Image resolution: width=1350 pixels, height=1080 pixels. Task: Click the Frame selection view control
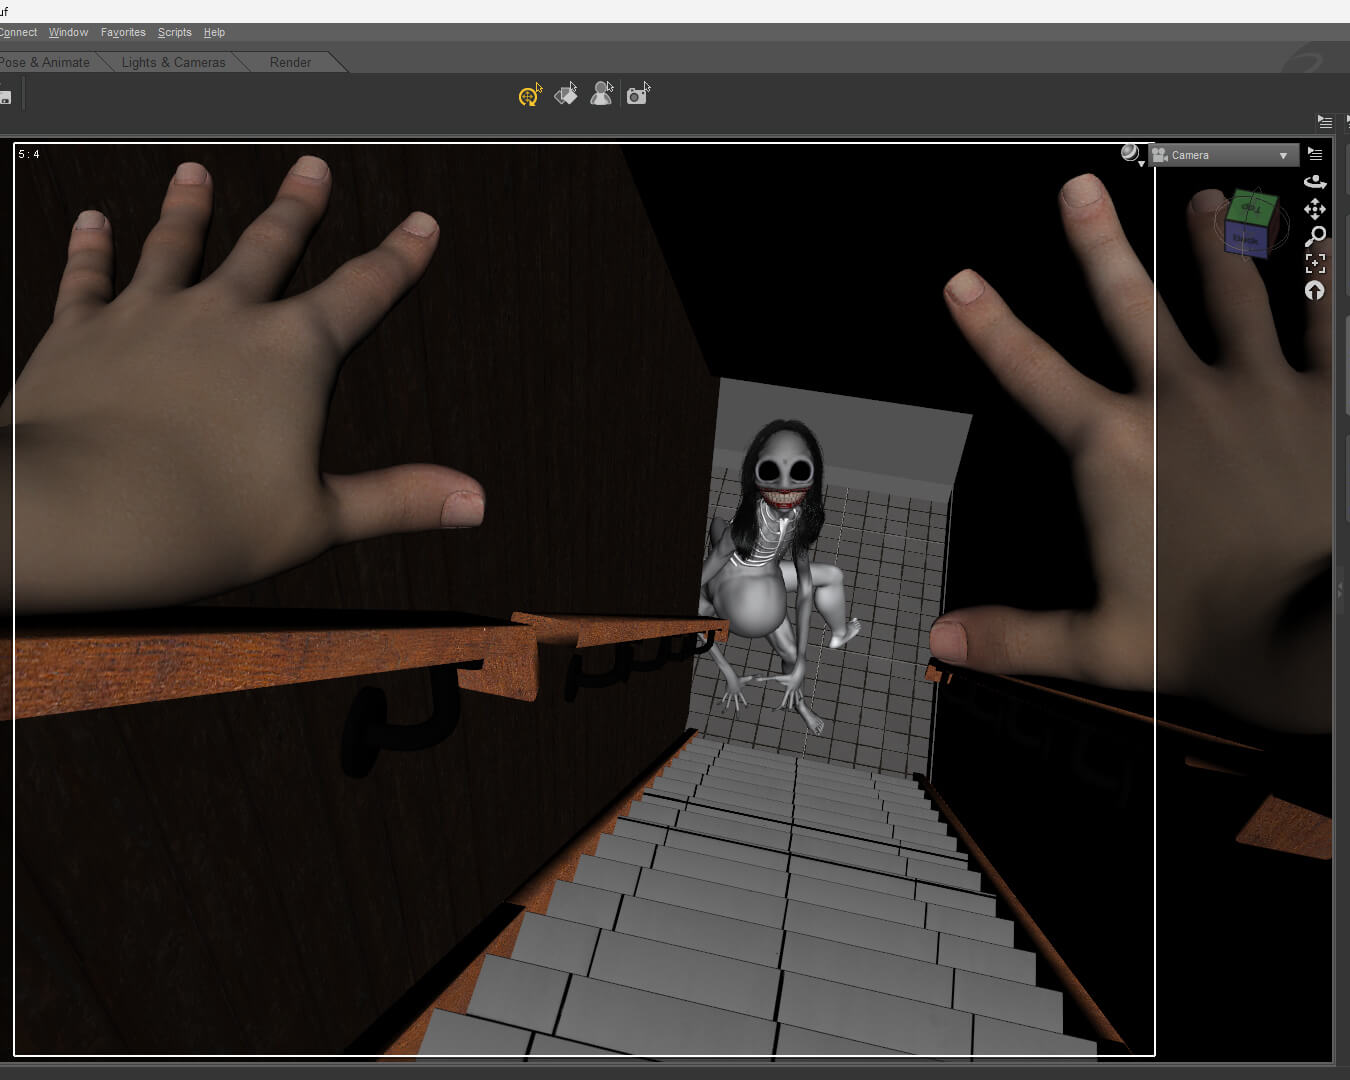click(1315, 263)
